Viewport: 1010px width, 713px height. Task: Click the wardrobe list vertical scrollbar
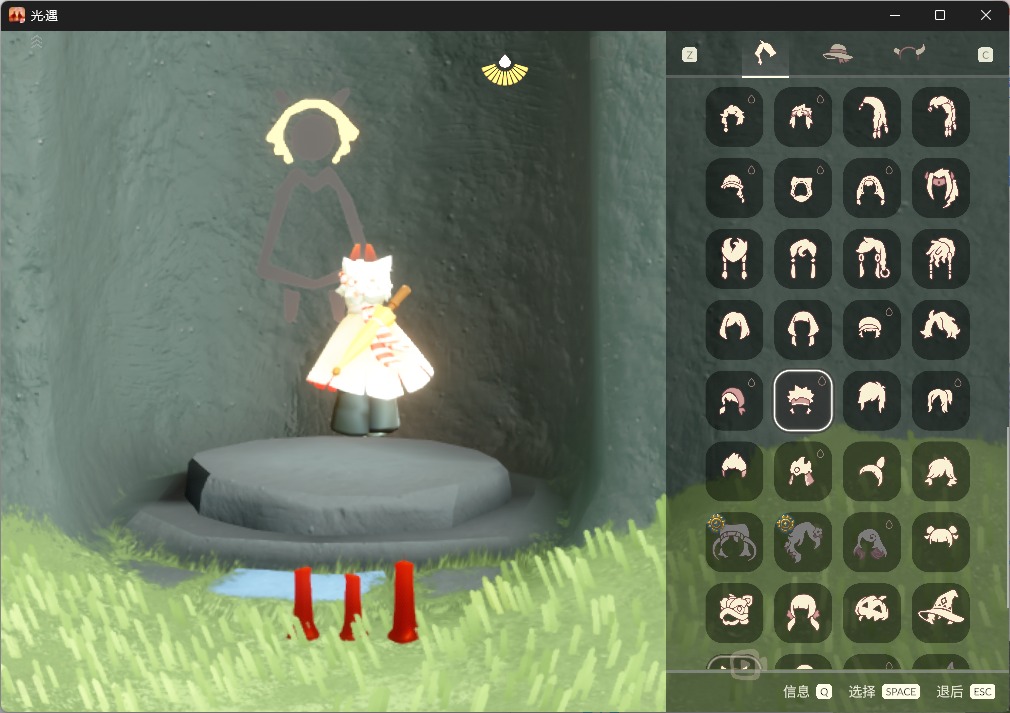(x=1007, y=515)
